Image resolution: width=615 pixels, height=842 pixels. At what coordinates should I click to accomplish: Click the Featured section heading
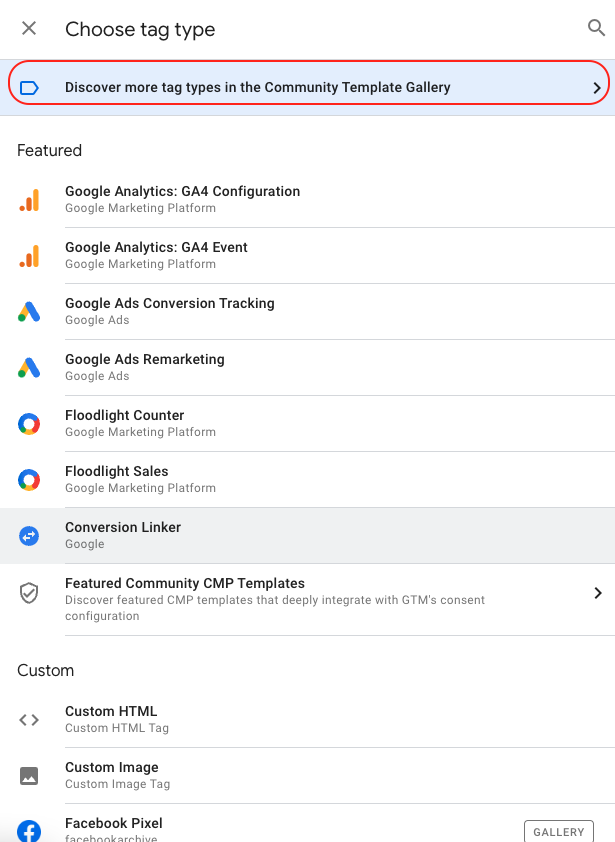coord(49,150)
